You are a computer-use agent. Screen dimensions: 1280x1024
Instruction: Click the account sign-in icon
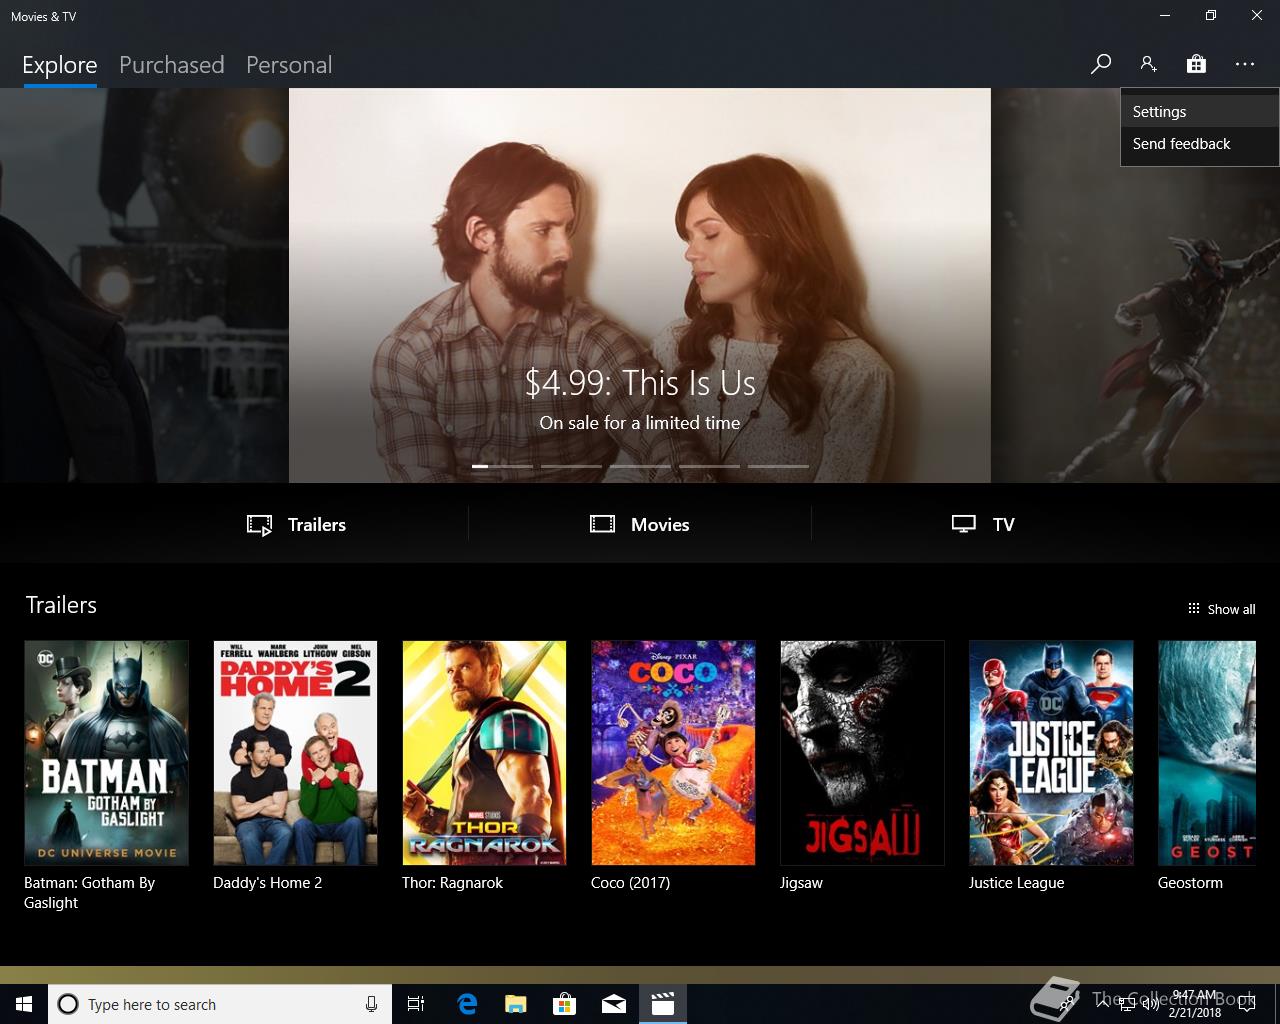click(1148, 64)
